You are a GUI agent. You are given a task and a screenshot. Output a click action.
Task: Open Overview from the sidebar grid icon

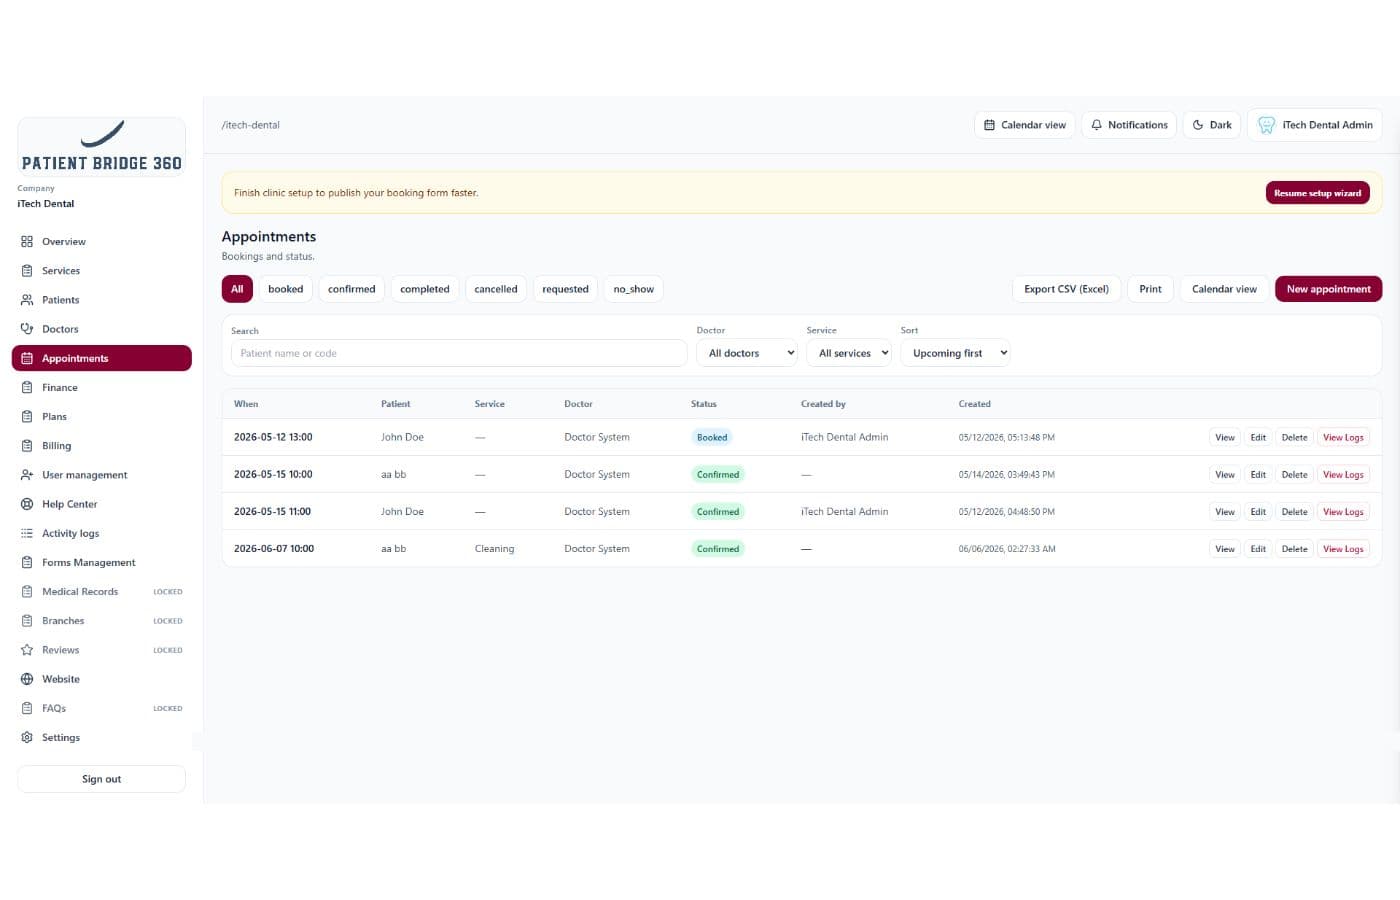point(27,242)
